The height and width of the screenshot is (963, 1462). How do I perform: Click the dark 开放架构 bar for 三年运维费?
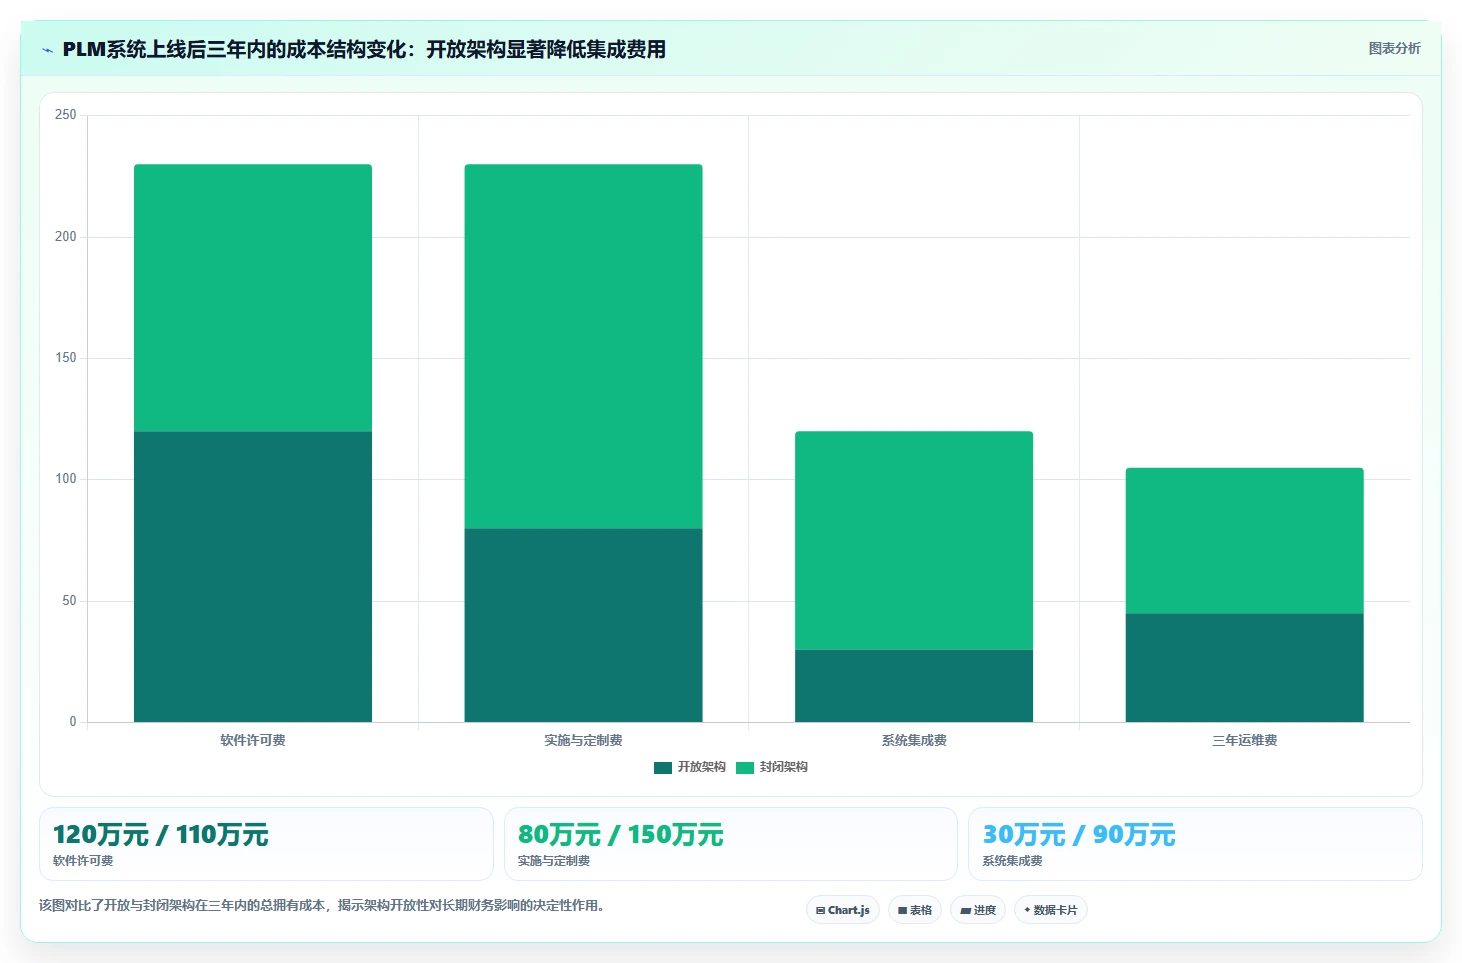click(x=1244, y=668)
